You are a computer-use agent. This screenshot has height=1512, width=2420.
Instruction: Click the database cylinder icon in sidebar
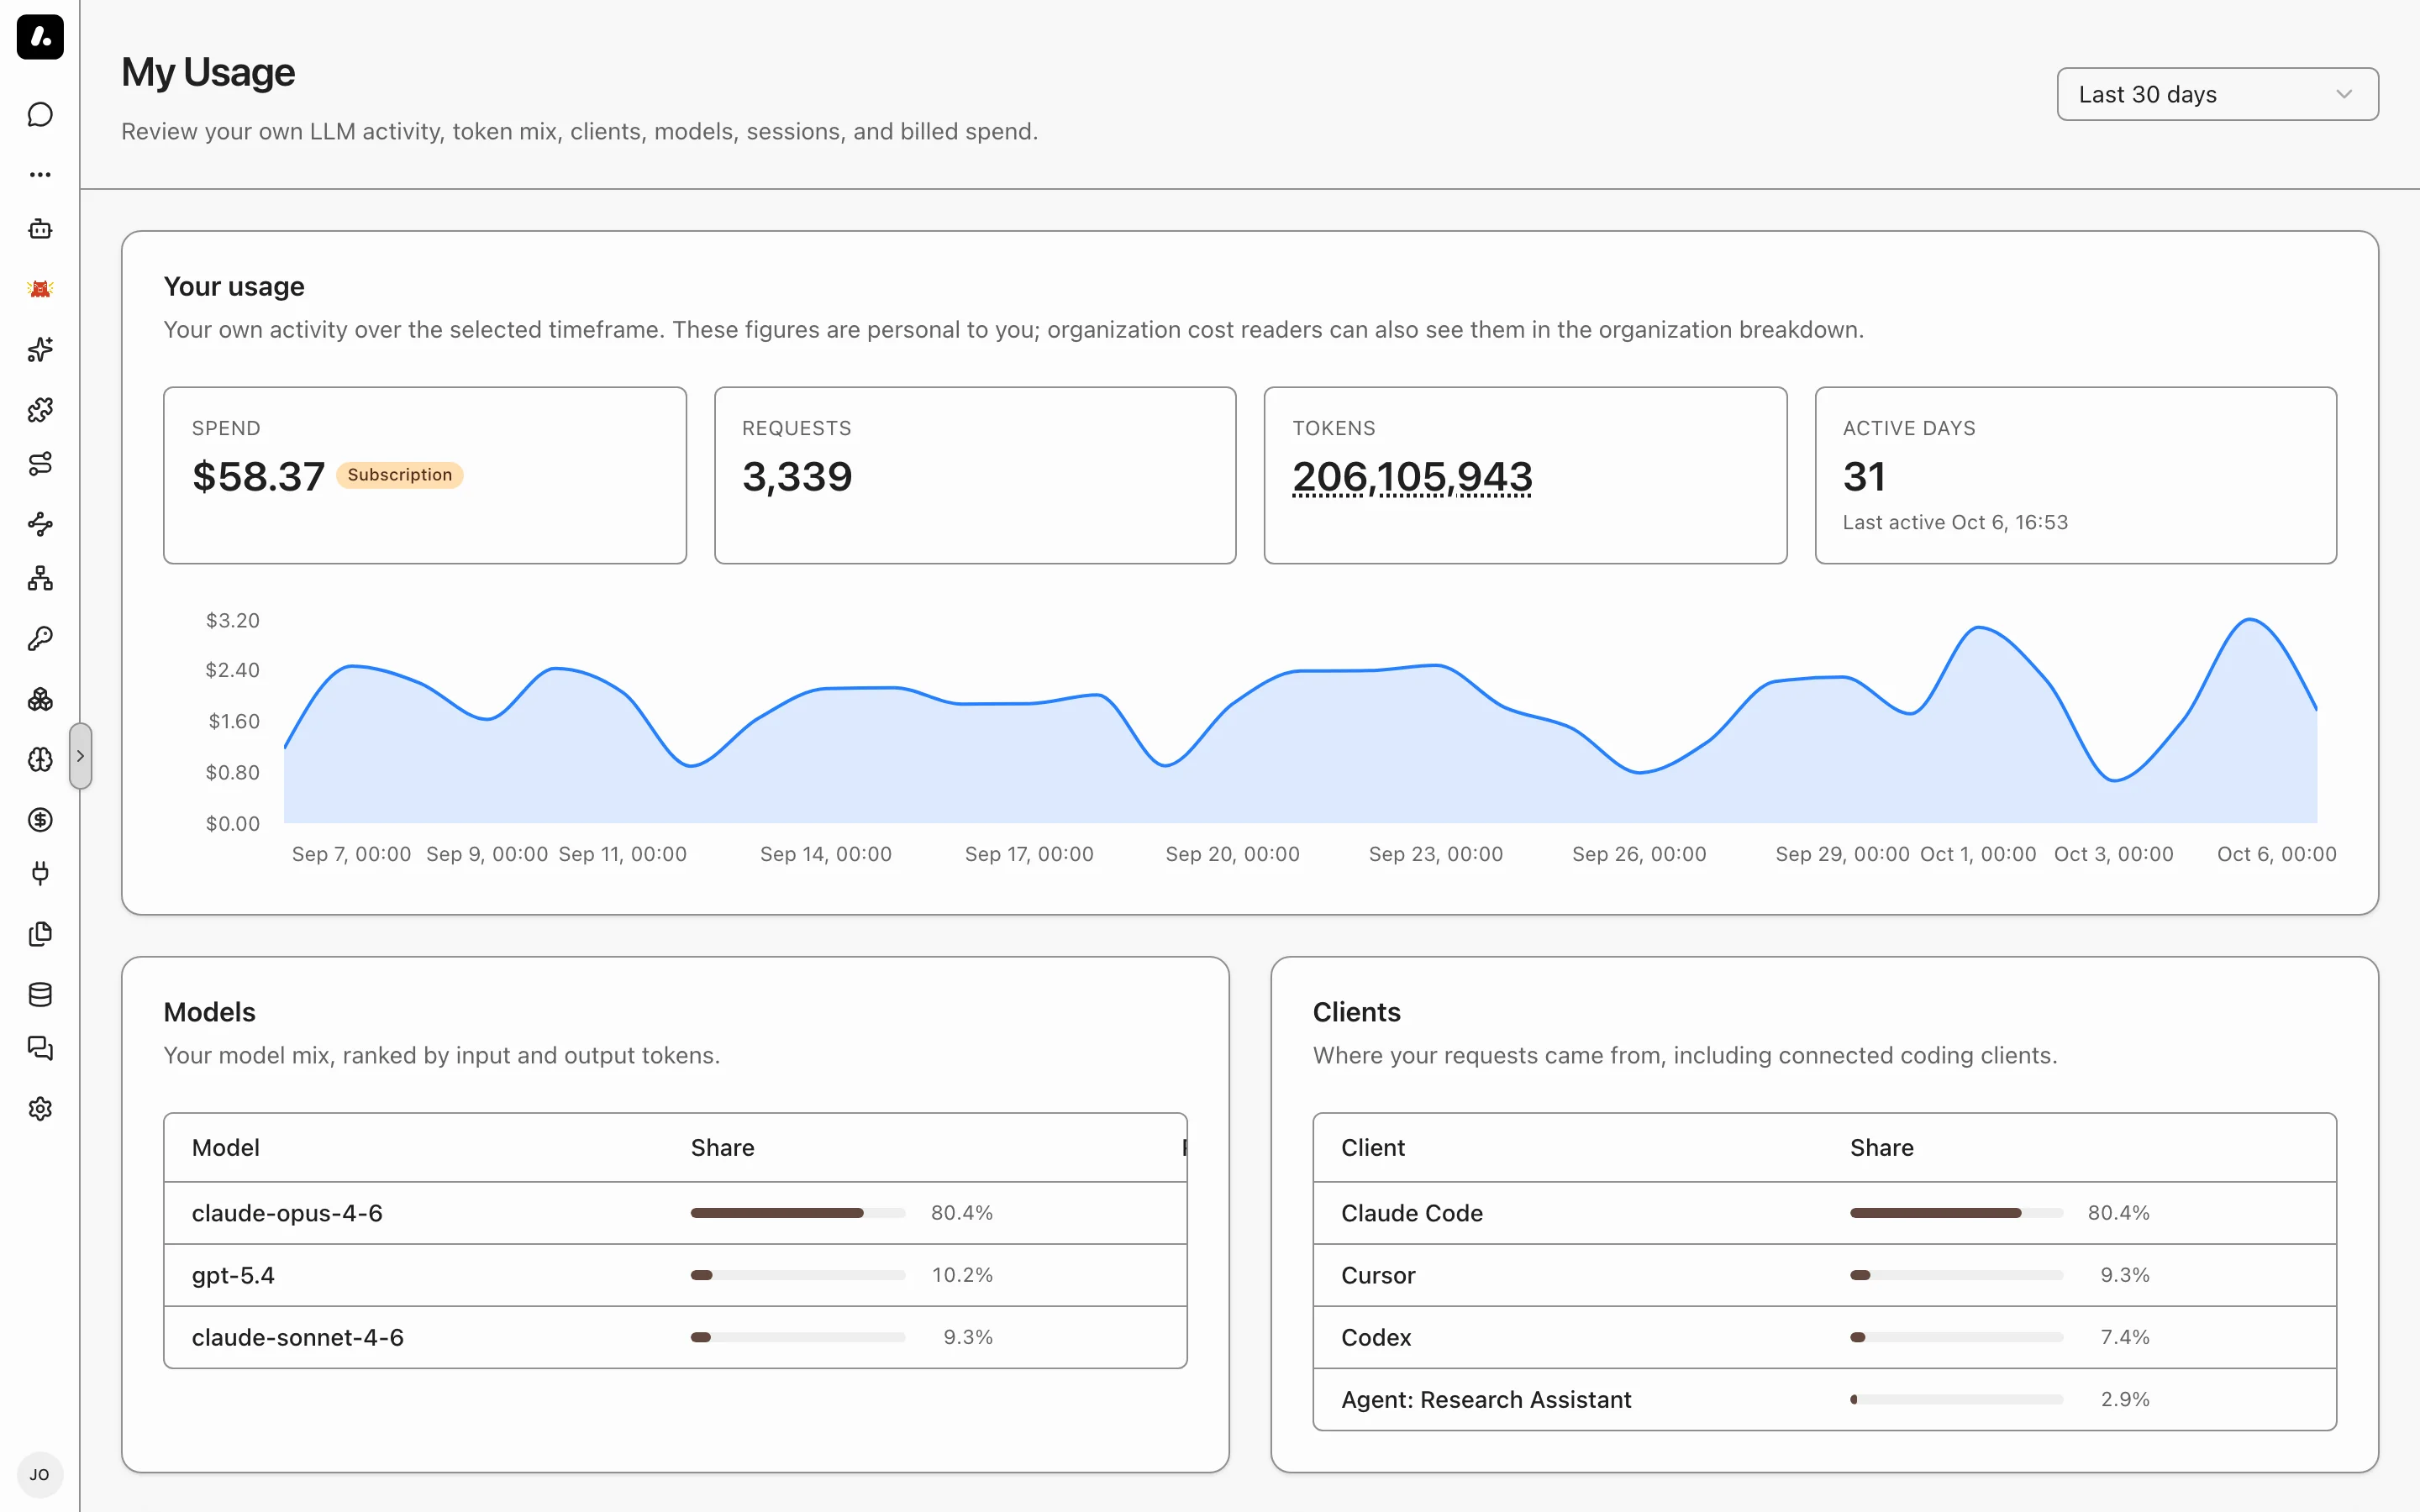40,994
